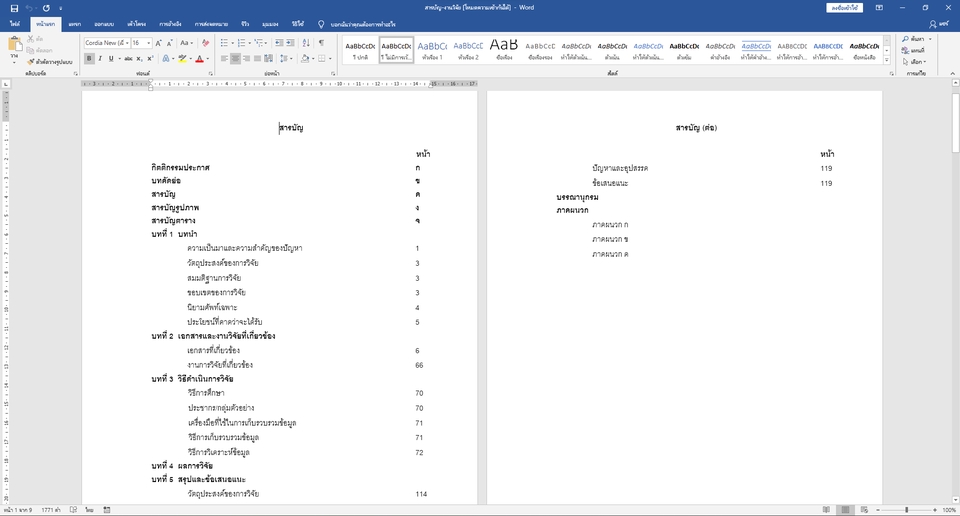Open the font name dropdown (Cordia New)
Image resolution: width=960 pixels, height=516 pixels.
pyautogui.click(x=127, y=43)
